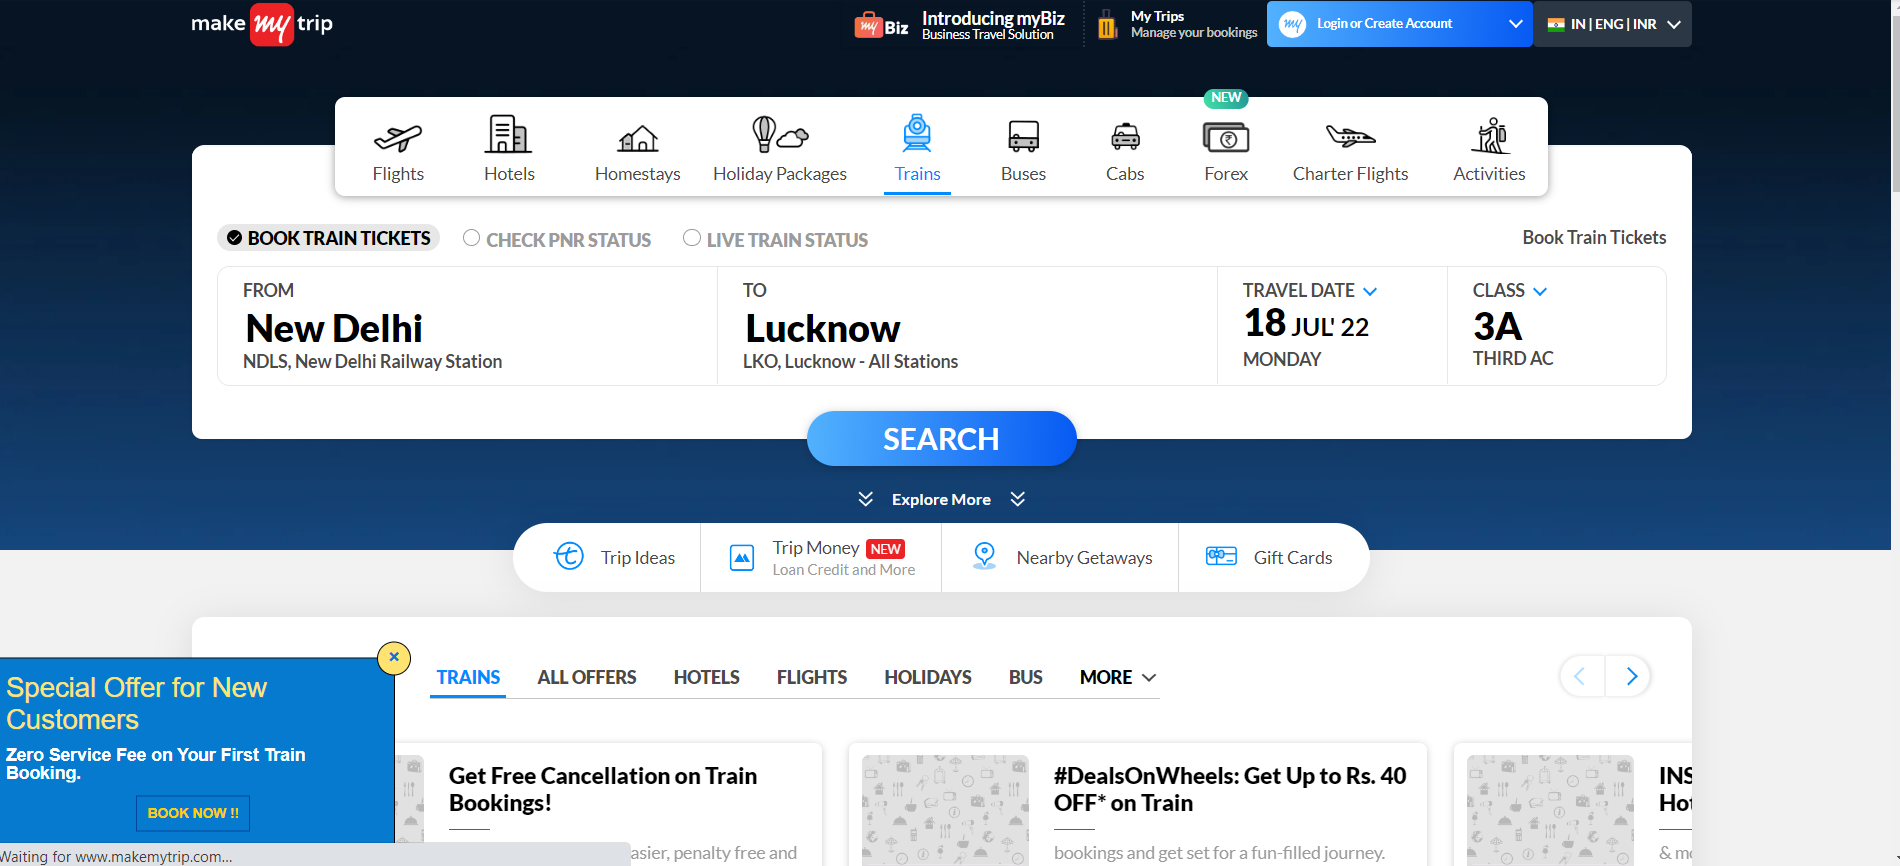Open Gift Cards link

(1269, 557)
